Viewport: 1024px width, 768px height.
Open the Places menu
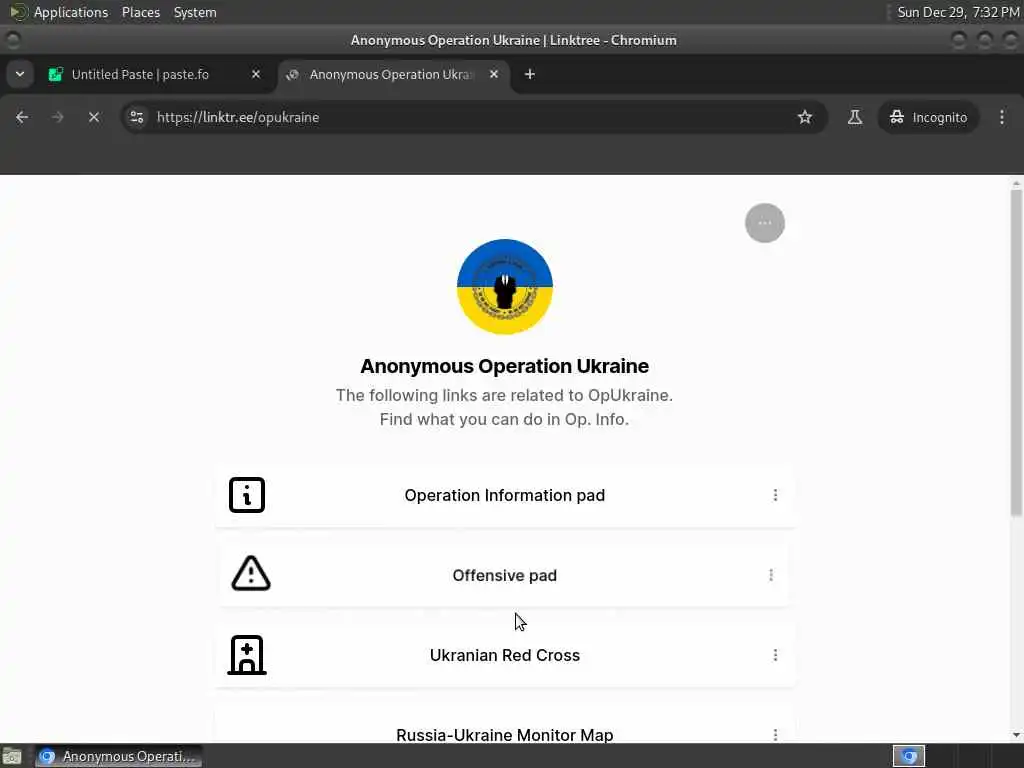(x=141, y=12)
